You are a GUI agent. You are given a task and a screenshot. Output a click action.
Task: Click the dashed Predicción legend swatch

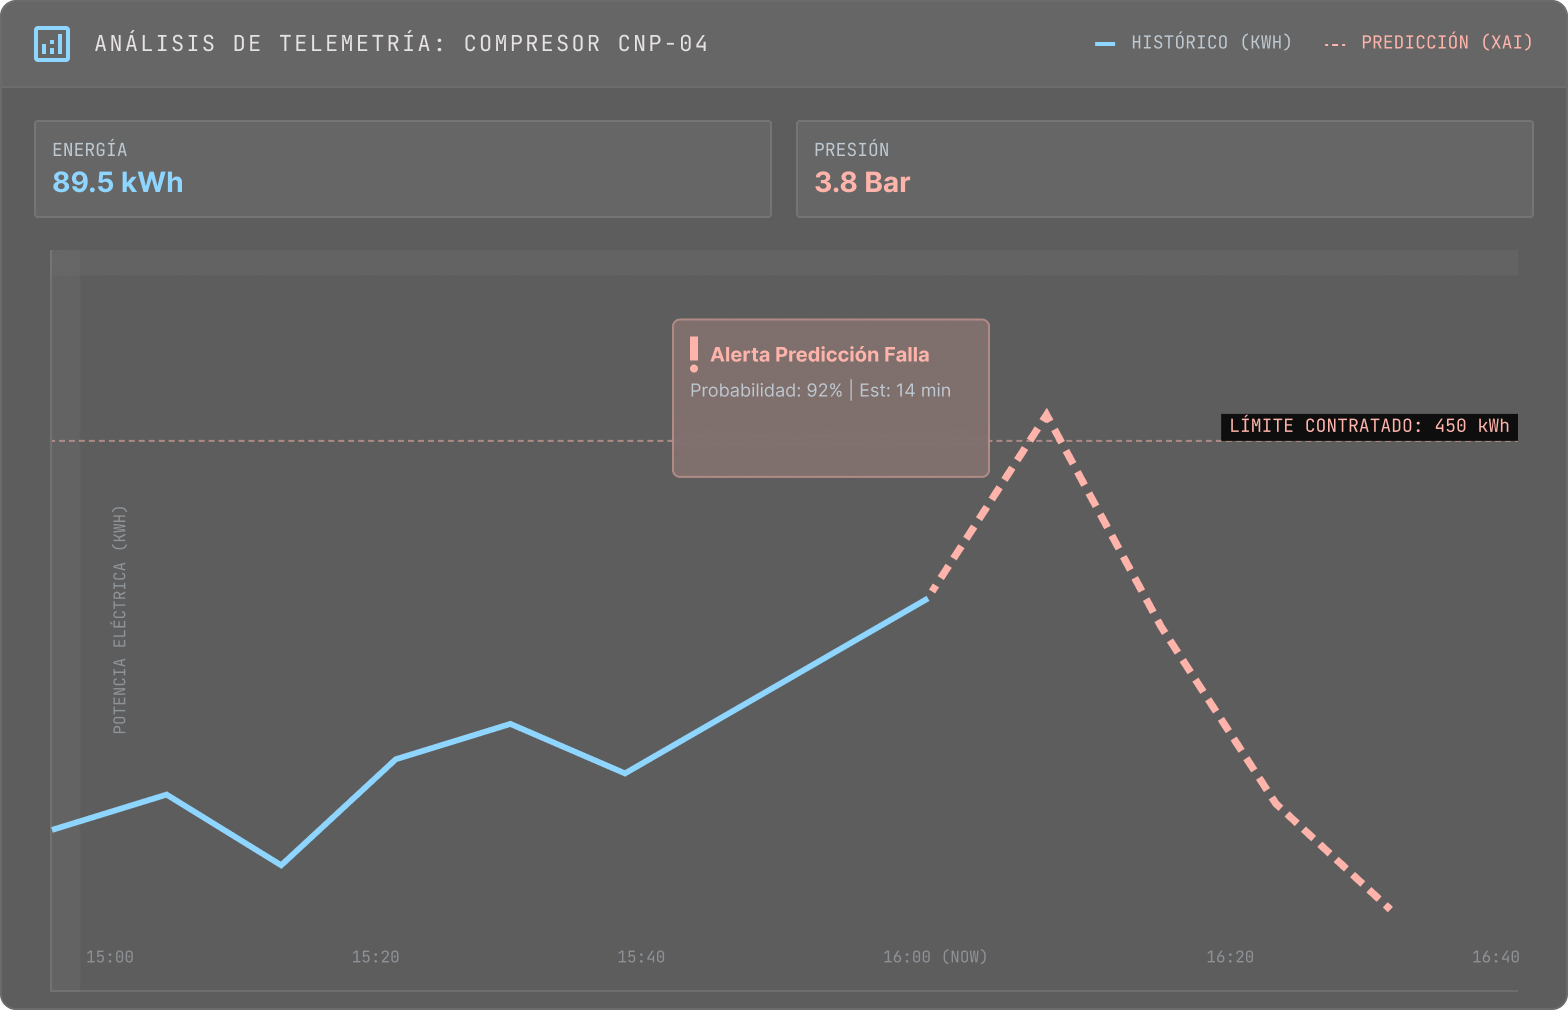pos(1335,44)
